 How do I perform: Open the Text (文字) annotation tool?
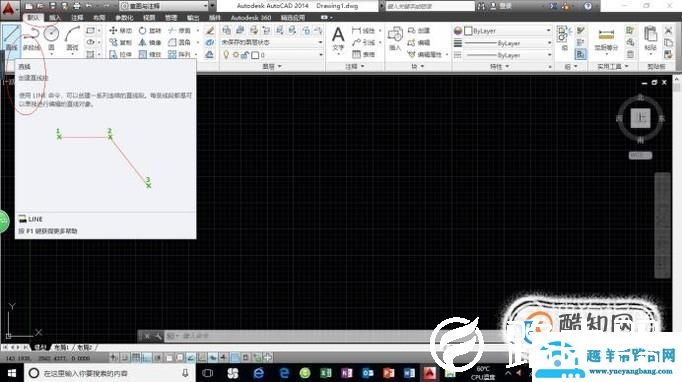point(338,39)
